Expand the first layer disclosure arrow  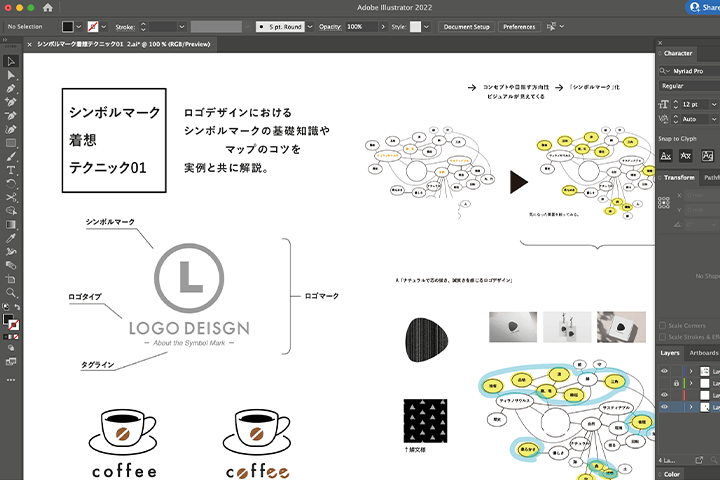click(x=691, y=371)
